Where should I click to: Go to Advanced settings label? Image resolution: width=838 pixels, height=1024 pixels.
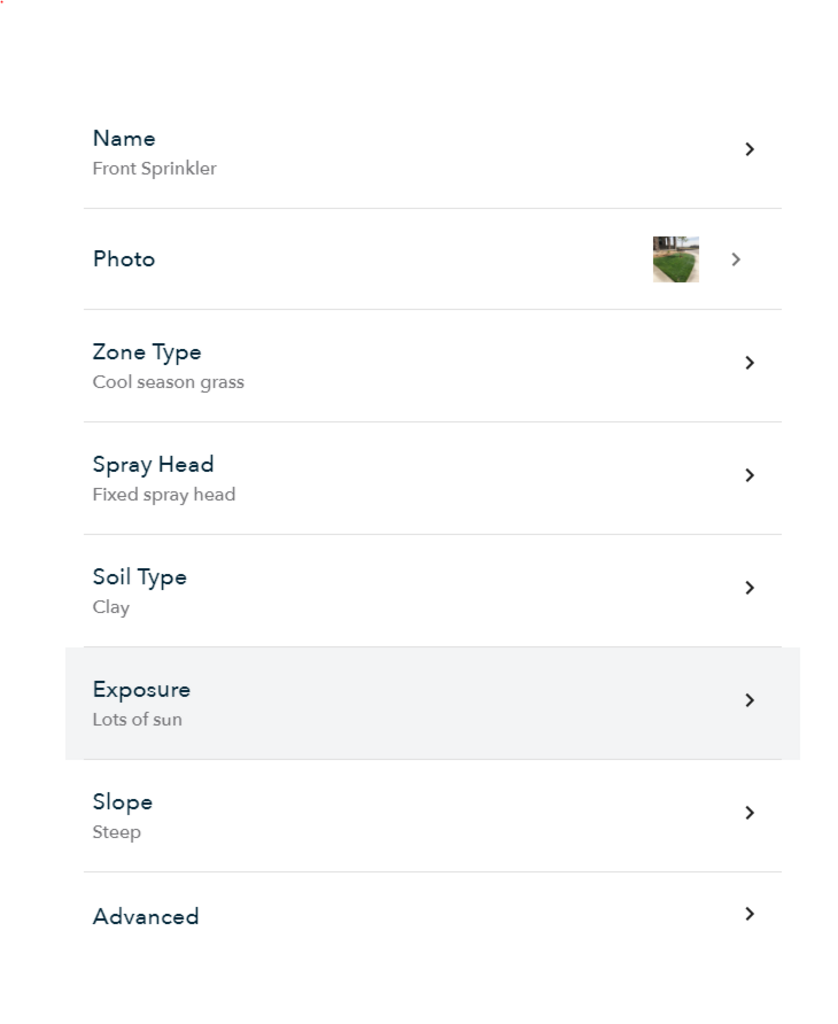[x=146, y=916]
